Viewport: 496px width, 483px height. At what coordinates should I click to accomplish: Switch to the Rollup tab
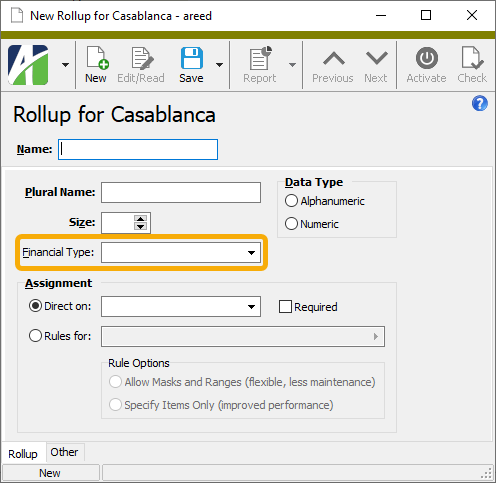pos(23,454)
